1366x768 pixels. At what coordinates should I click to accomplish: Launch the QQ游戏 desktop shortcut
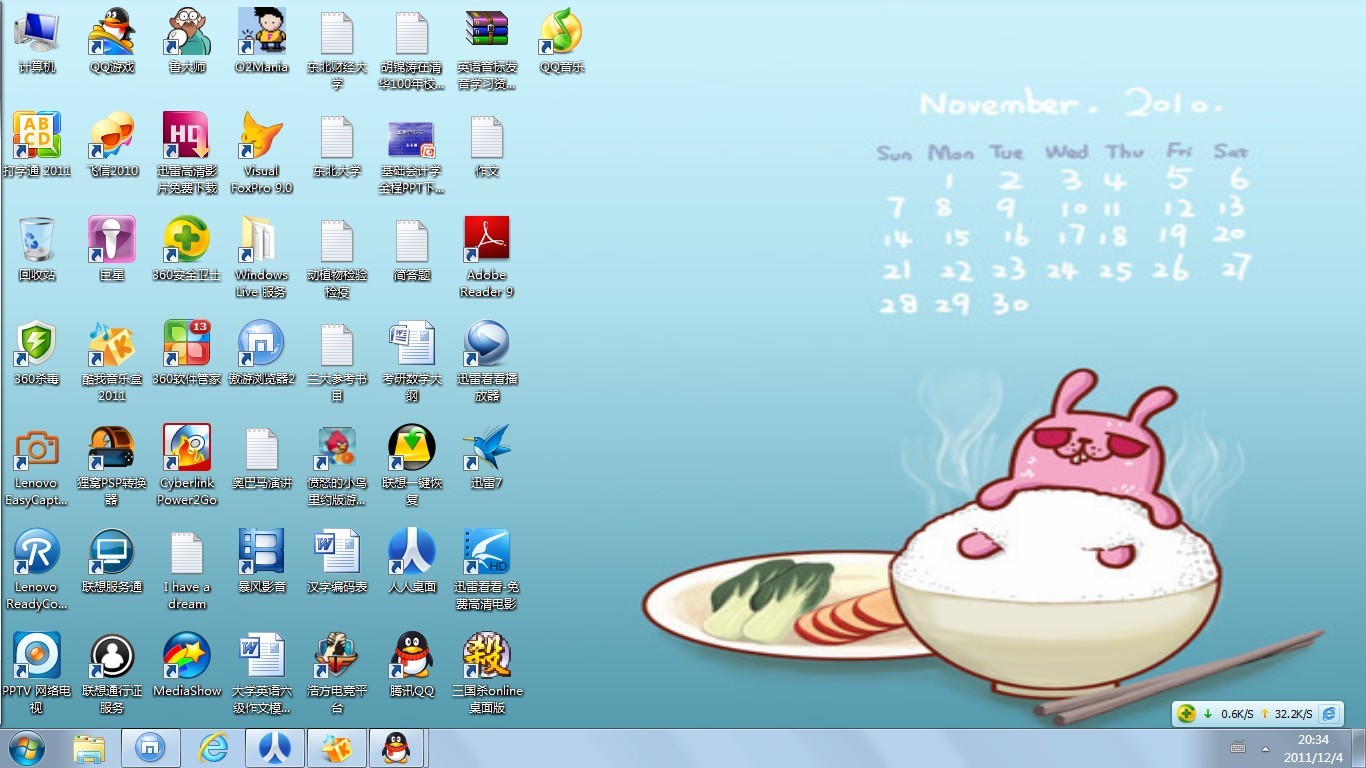(112, 41)
